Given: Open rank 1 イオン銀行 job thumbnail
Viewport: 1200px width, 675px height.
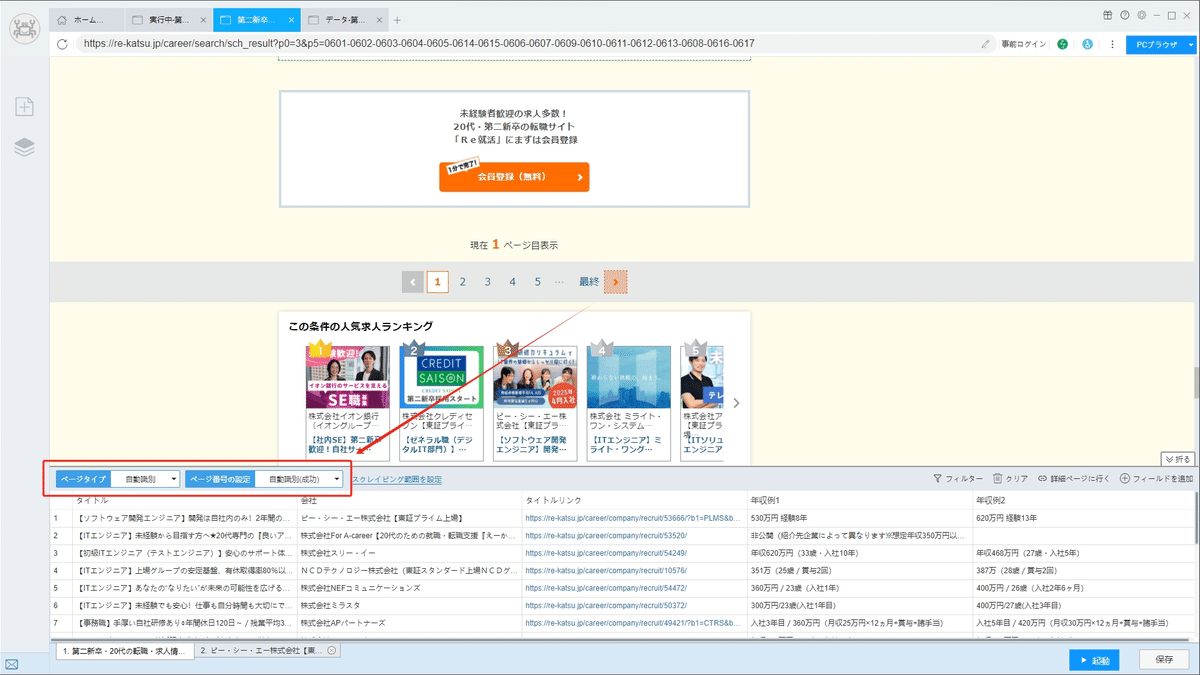Looking at the screenshot, I should (x=348, y=377).
